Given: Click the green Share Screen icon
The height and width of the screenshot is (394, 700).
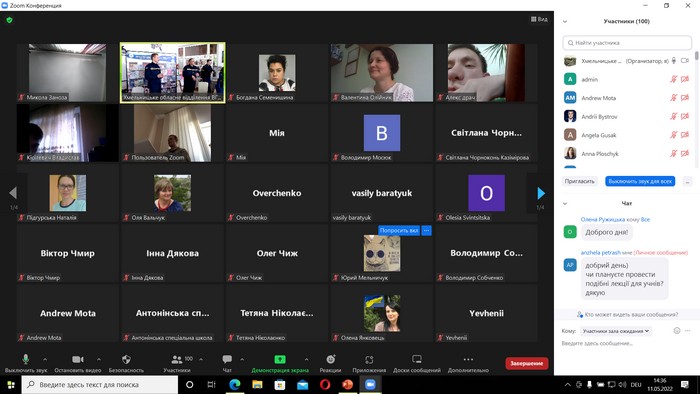Looking at the screenshot, I should [x=280, y=359].
